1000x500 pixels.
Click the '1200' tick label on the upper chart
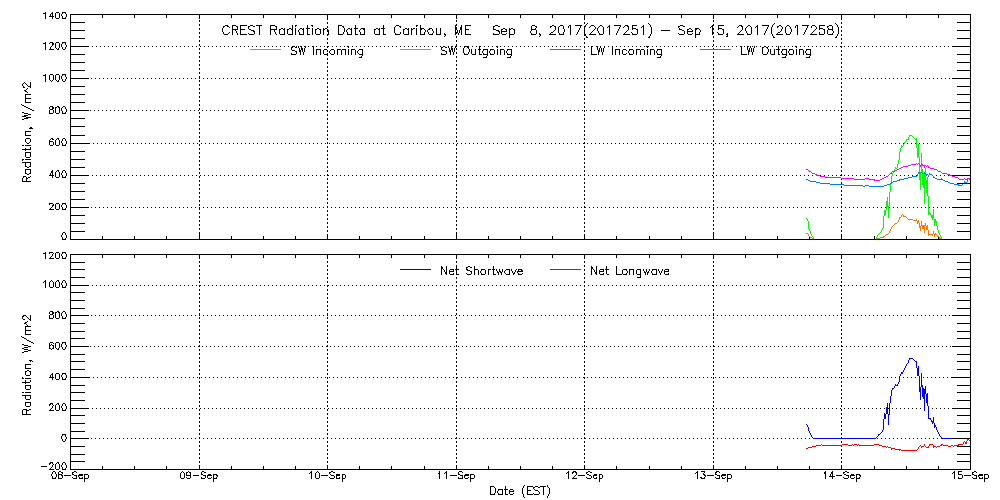point(55,47)
